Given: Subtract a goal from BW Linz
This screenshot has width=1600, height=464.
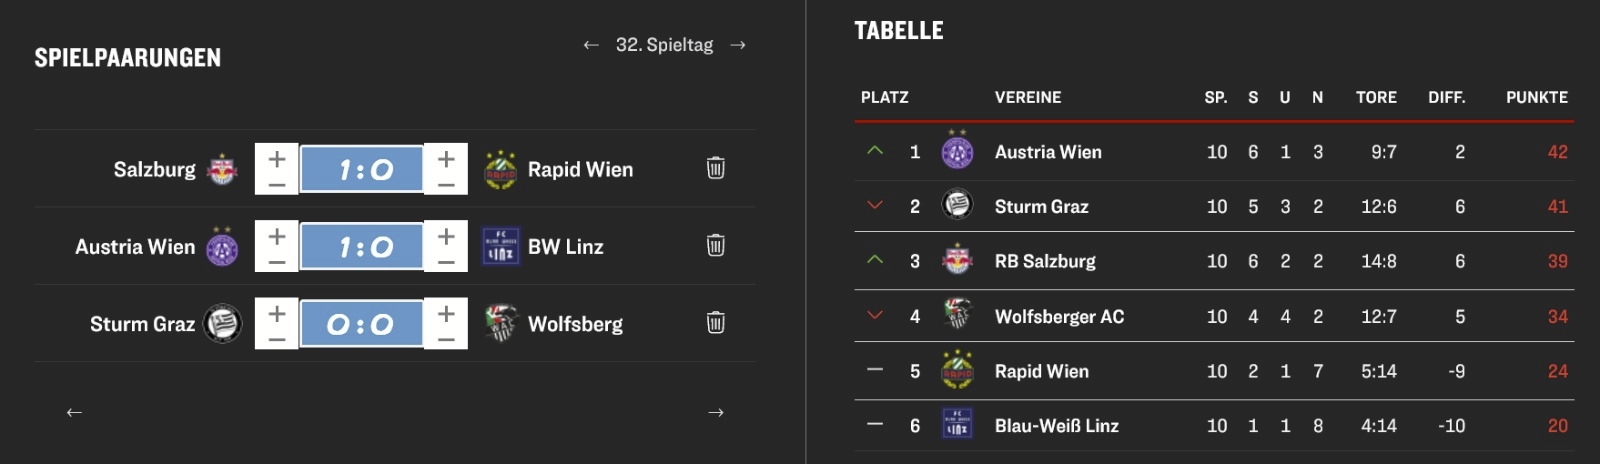Looking at the screenshot, I should [x=446, y=260].
